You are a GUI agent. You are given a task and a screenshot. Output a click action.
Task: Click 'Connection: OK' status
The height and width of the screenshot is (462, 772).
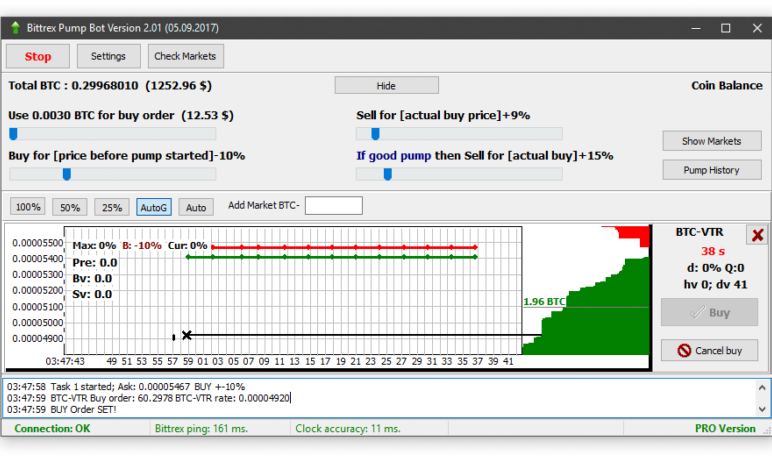pyautogui.click(x=52, y=429)
